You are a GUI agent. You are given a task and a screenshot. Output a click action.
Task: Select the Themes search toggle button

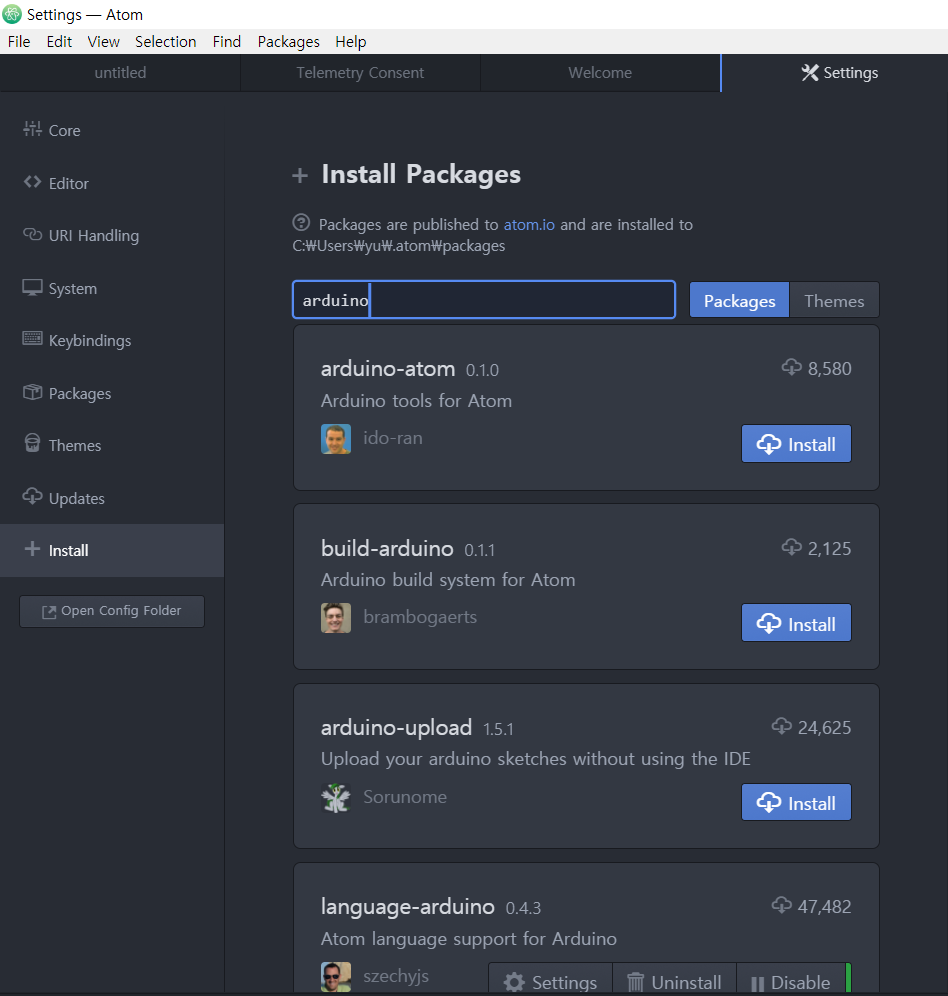[x=834, y=300]
